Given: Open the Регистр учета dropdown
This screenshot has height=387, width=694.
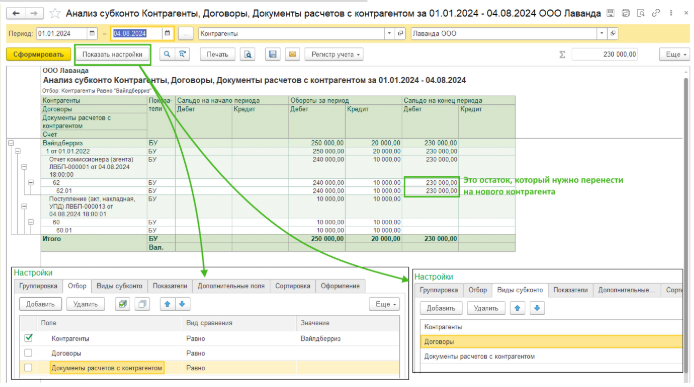Looking at the screenshot, I should click(334, 54).
